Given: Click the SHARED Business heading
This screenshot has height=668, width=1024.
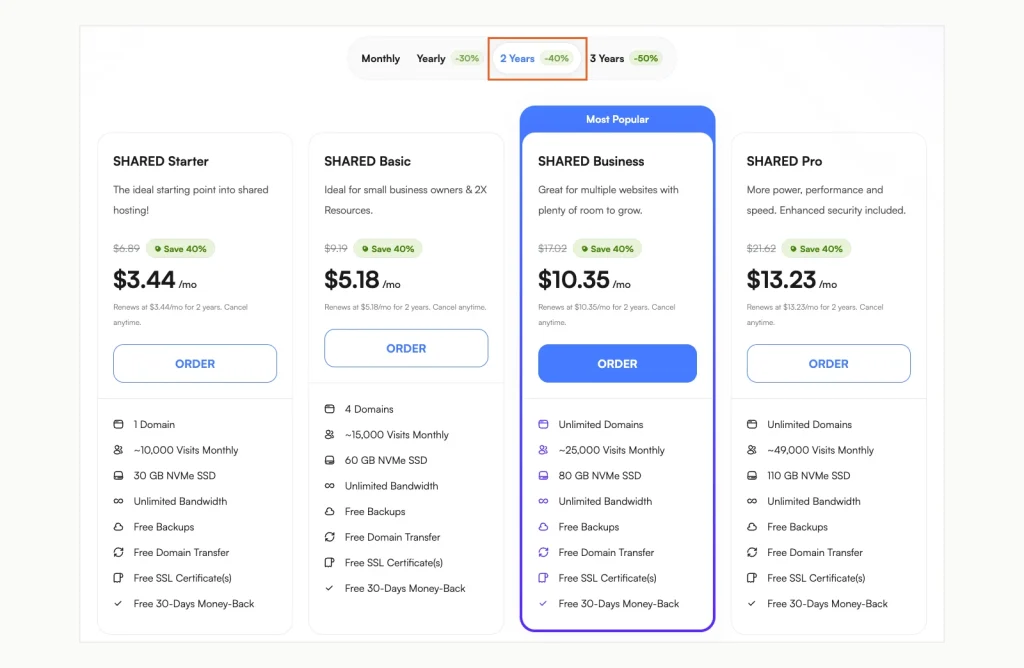Looking at the screenshot, I should point(591,161).
